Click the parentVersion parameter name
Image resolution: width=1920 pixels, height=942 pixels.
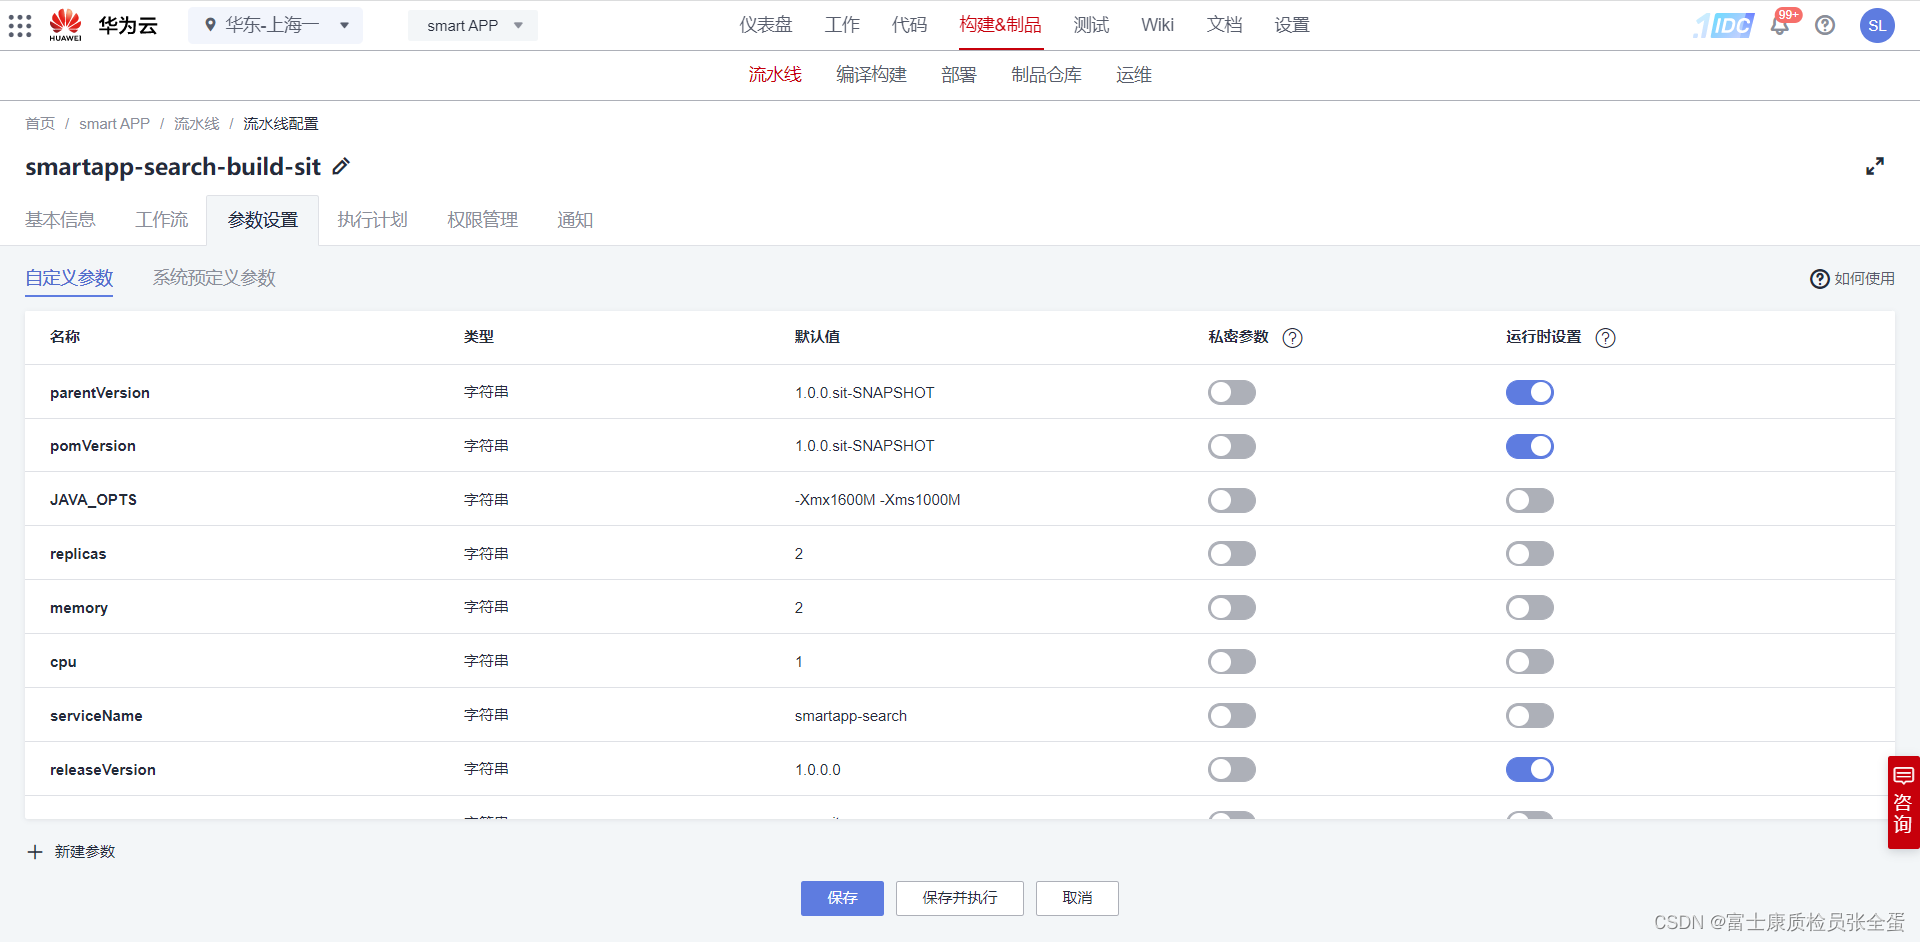(100, 393)
